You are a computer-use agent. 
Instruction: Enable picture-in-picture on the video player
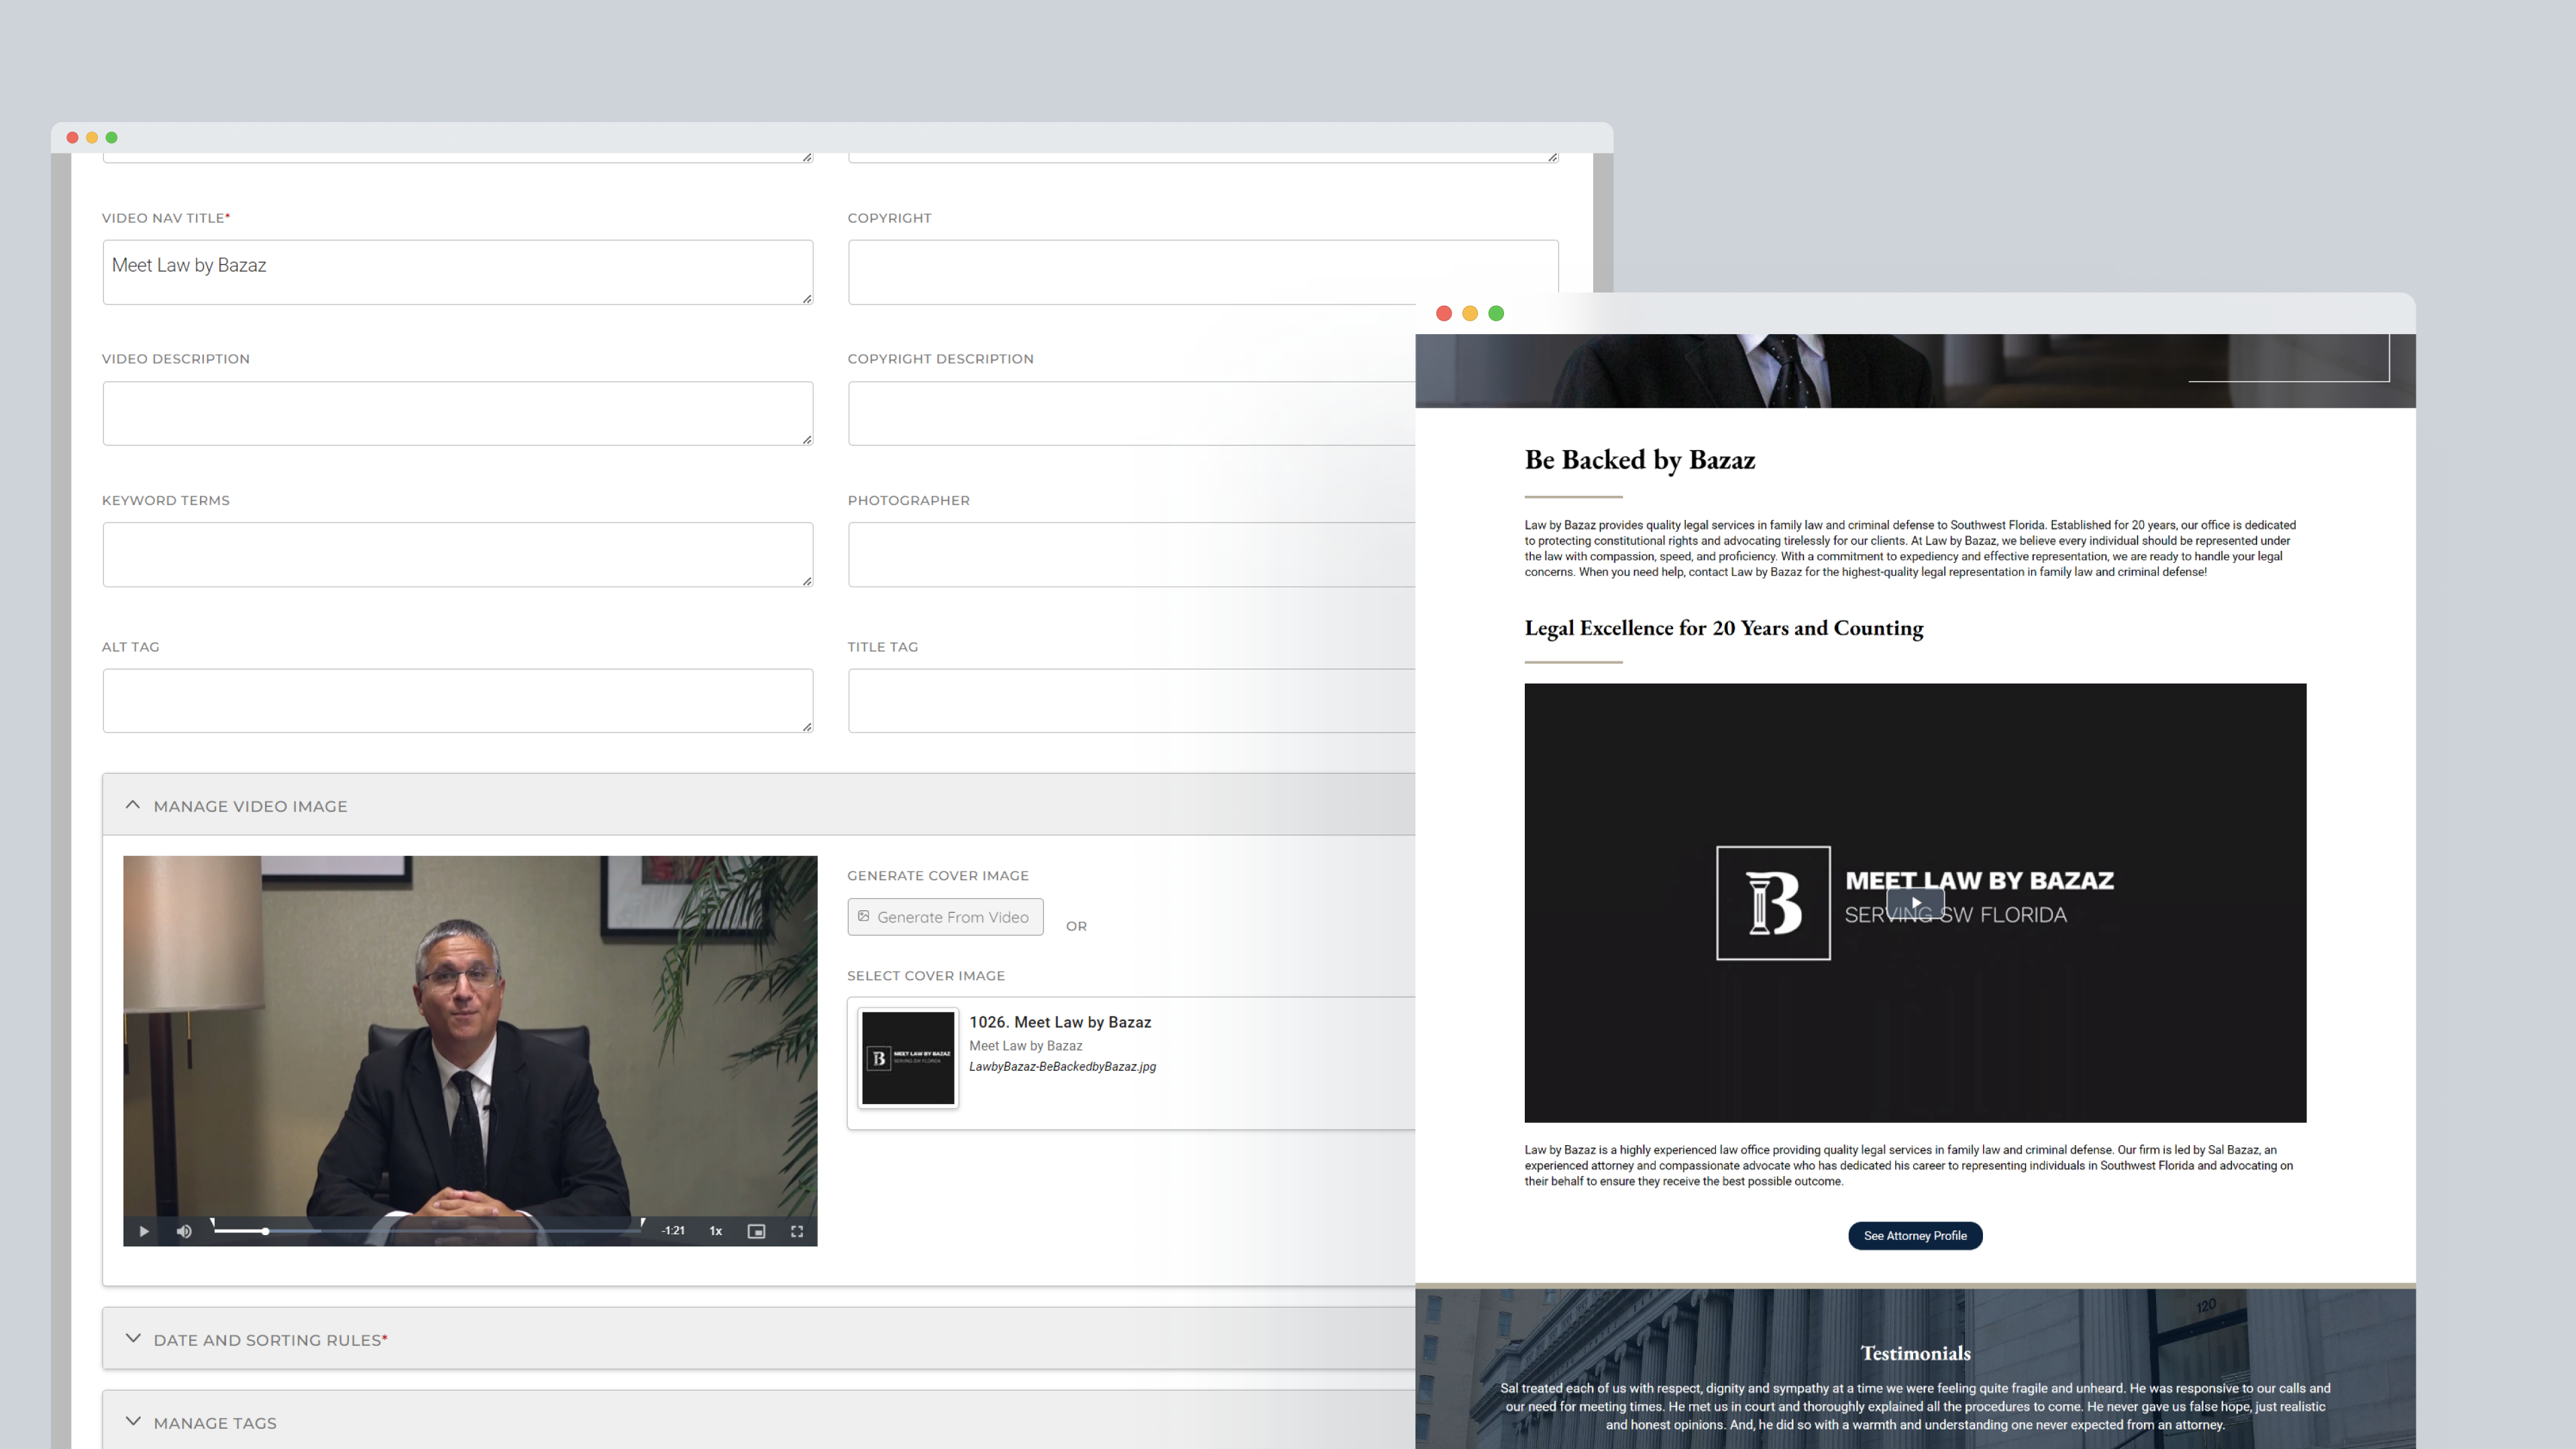click(x=756, y=1231)
